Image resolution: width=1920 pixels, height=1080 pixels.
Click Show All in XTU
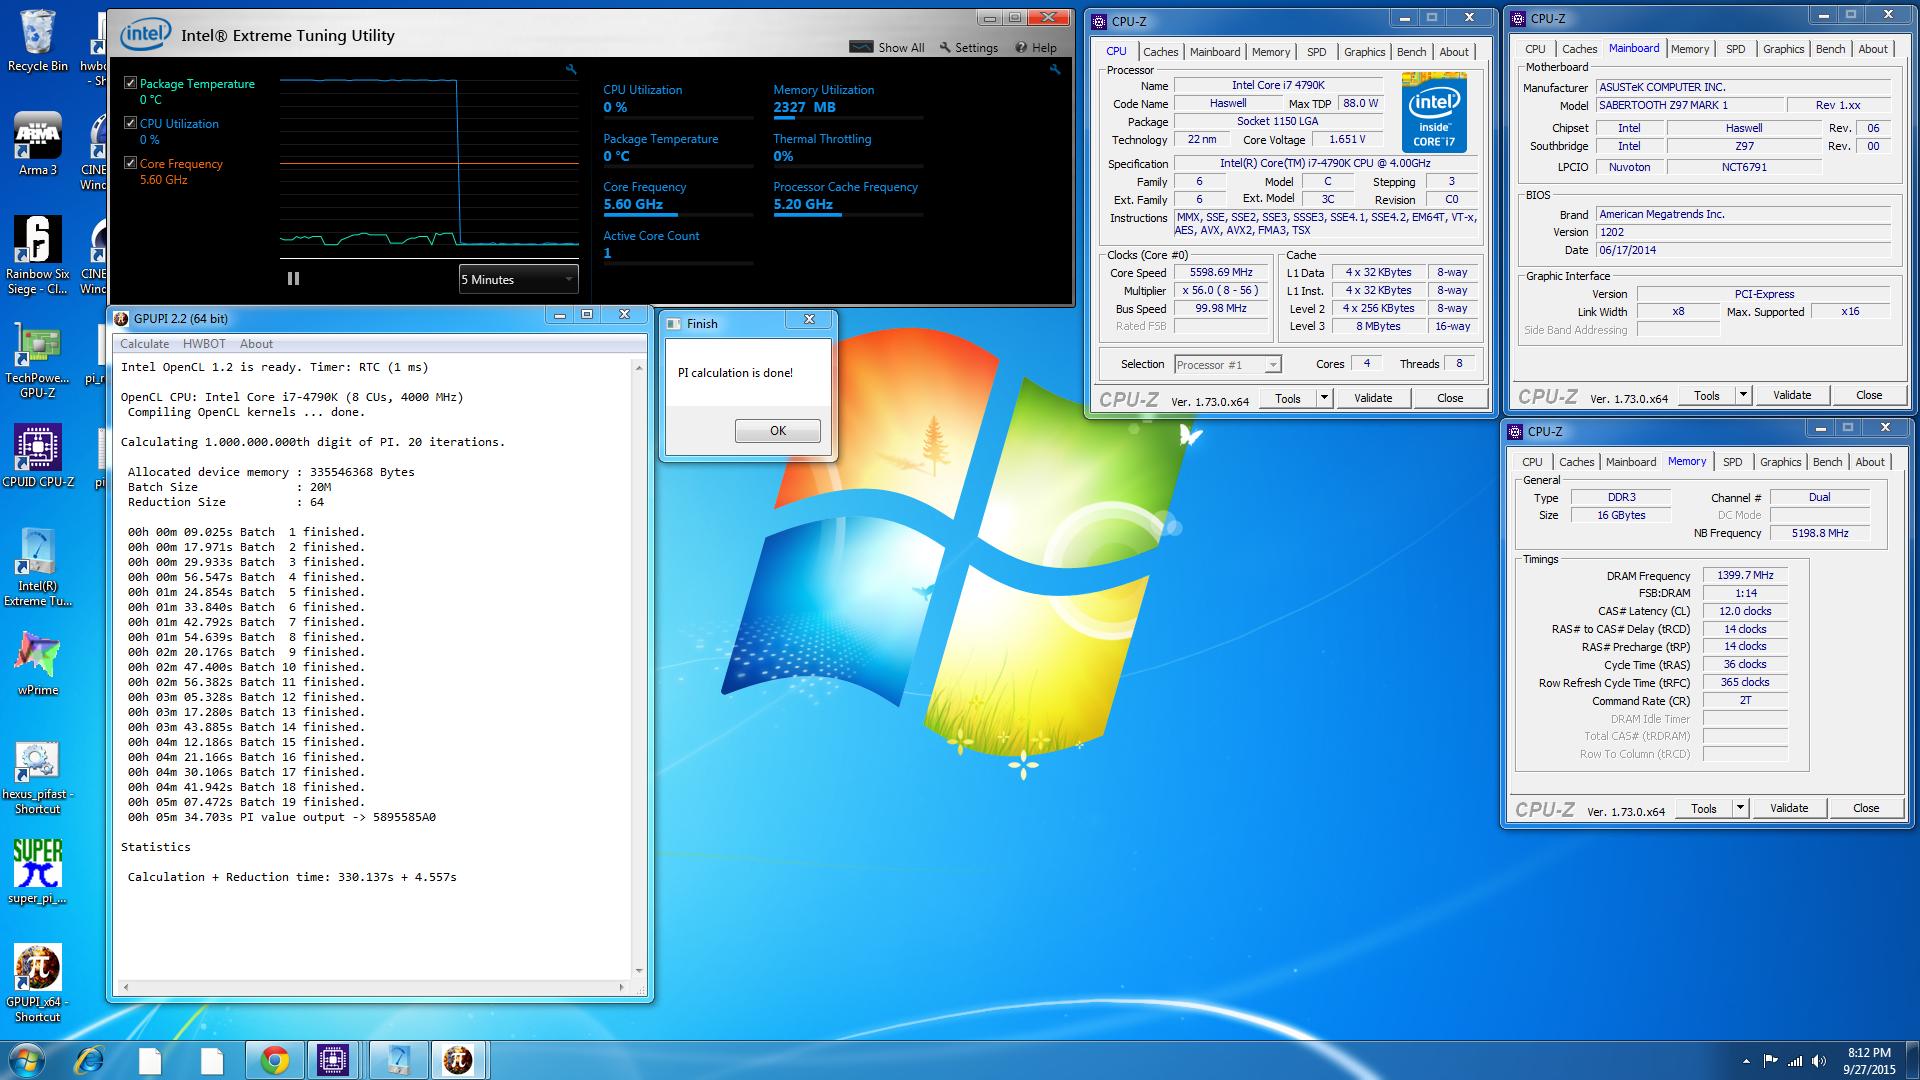pos(887,47)
